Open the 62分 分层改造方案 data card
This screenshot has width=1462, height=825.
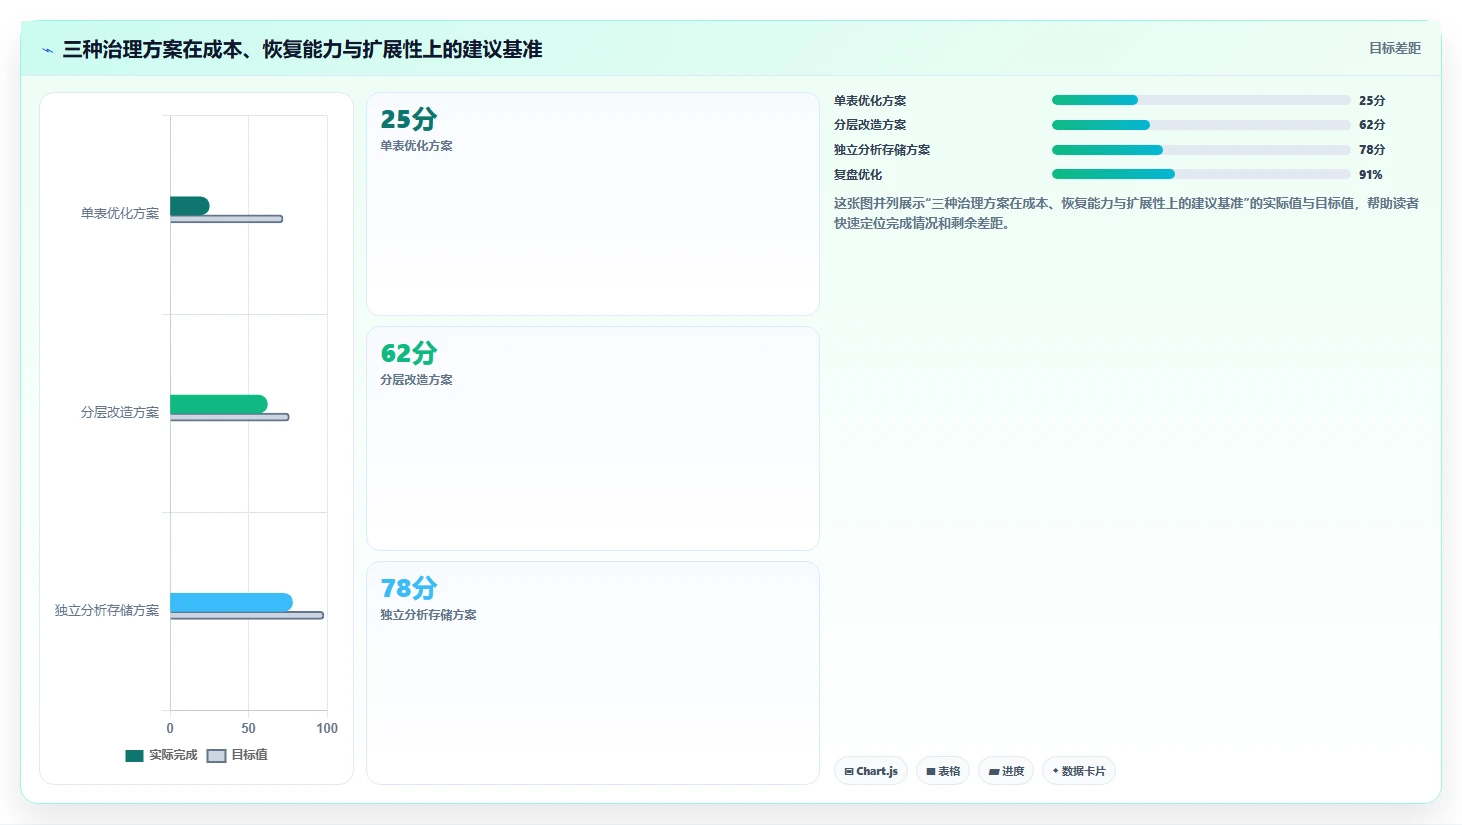pyautogui.click(x=593, y=438)
